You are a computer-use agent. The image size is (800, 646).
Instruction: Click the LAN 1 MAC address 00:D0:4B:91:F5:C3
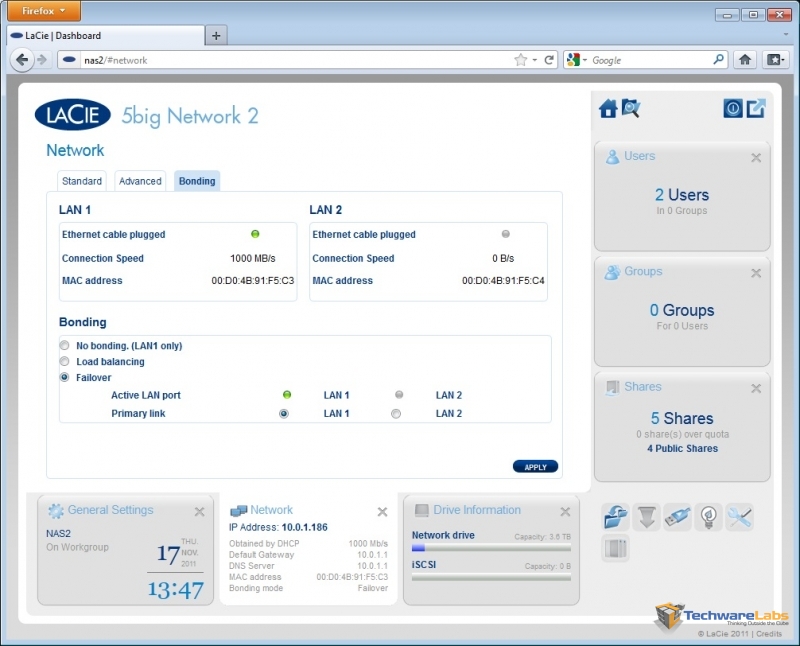coord(253,281)
